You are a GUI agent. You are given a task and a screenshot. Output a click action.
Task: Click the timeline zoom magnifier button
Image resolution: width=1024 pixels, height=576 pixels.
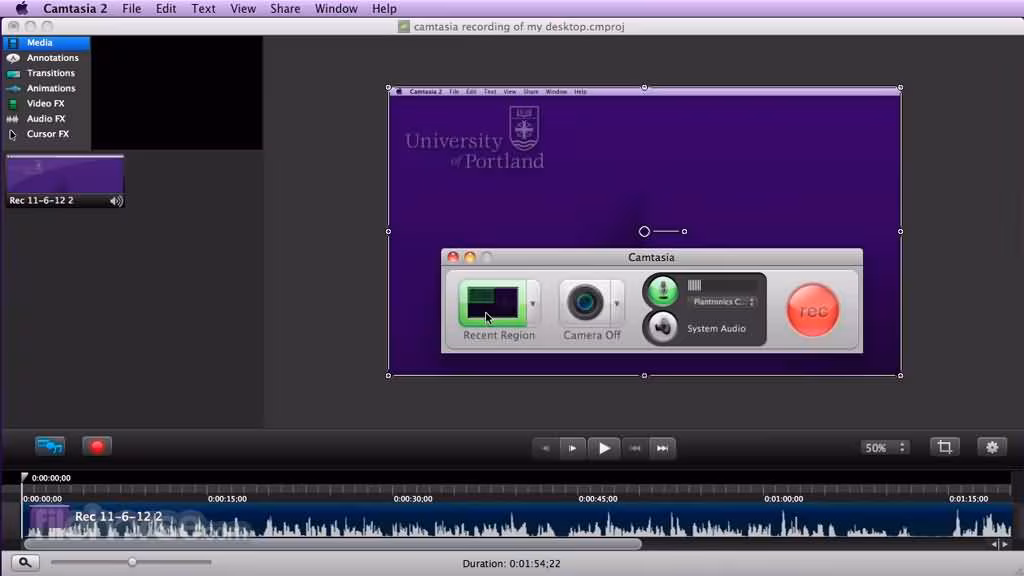click(25, 562)
